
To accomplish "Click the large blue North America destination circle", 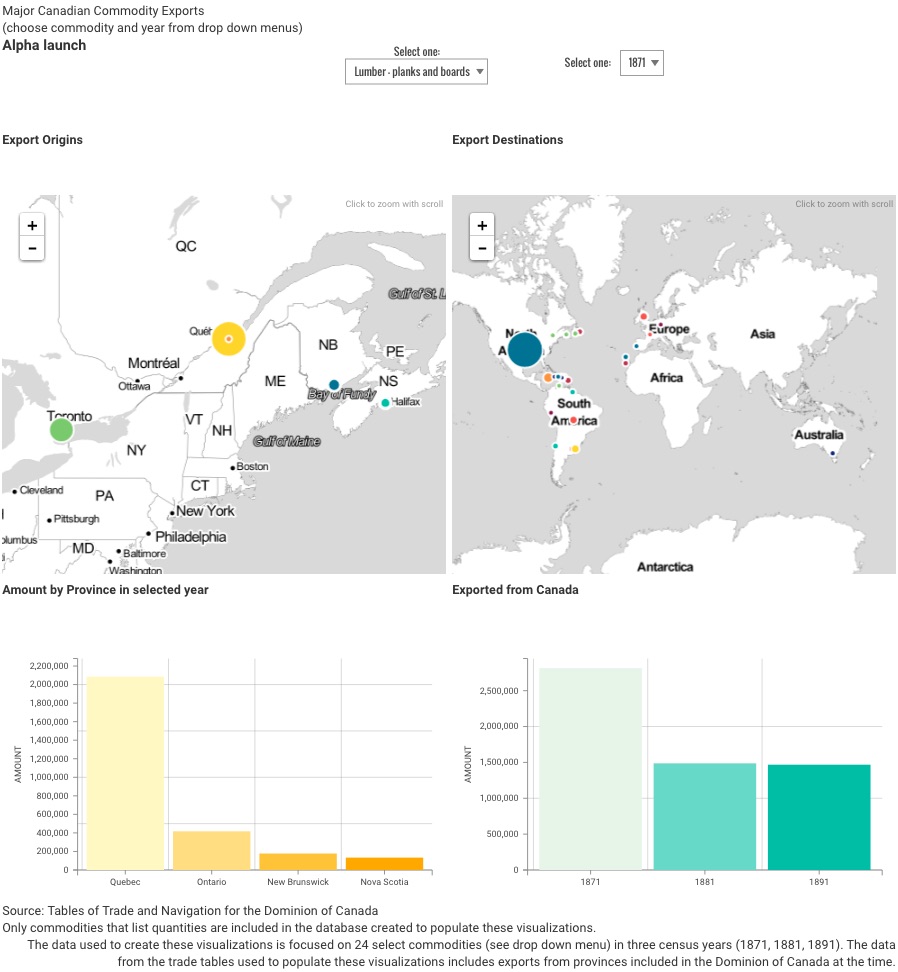I will [524, 350].
